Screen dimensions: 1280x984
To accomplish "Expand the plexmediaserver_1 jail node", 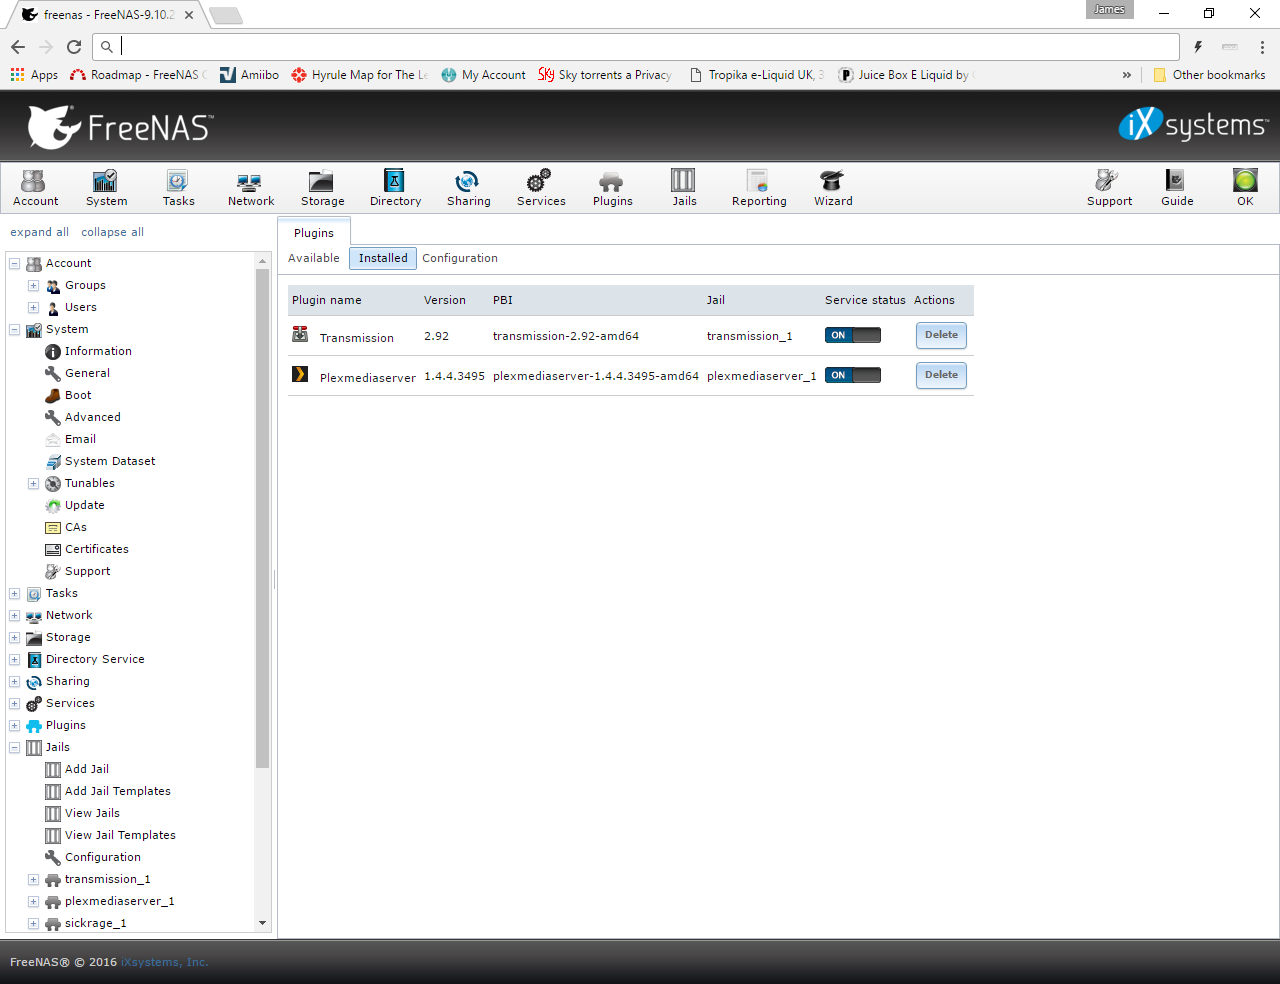I will (x=33, y=902).
